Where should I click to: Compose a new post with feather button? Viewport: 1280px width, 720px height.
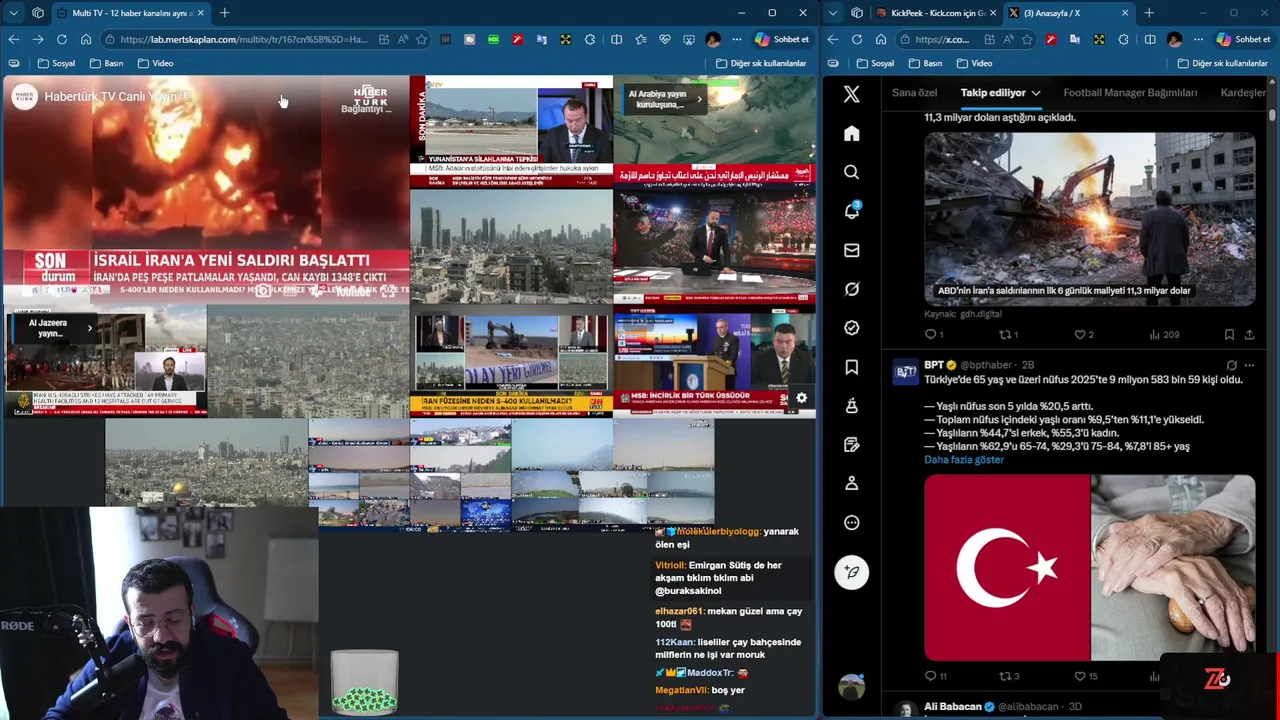coord(851,572)
